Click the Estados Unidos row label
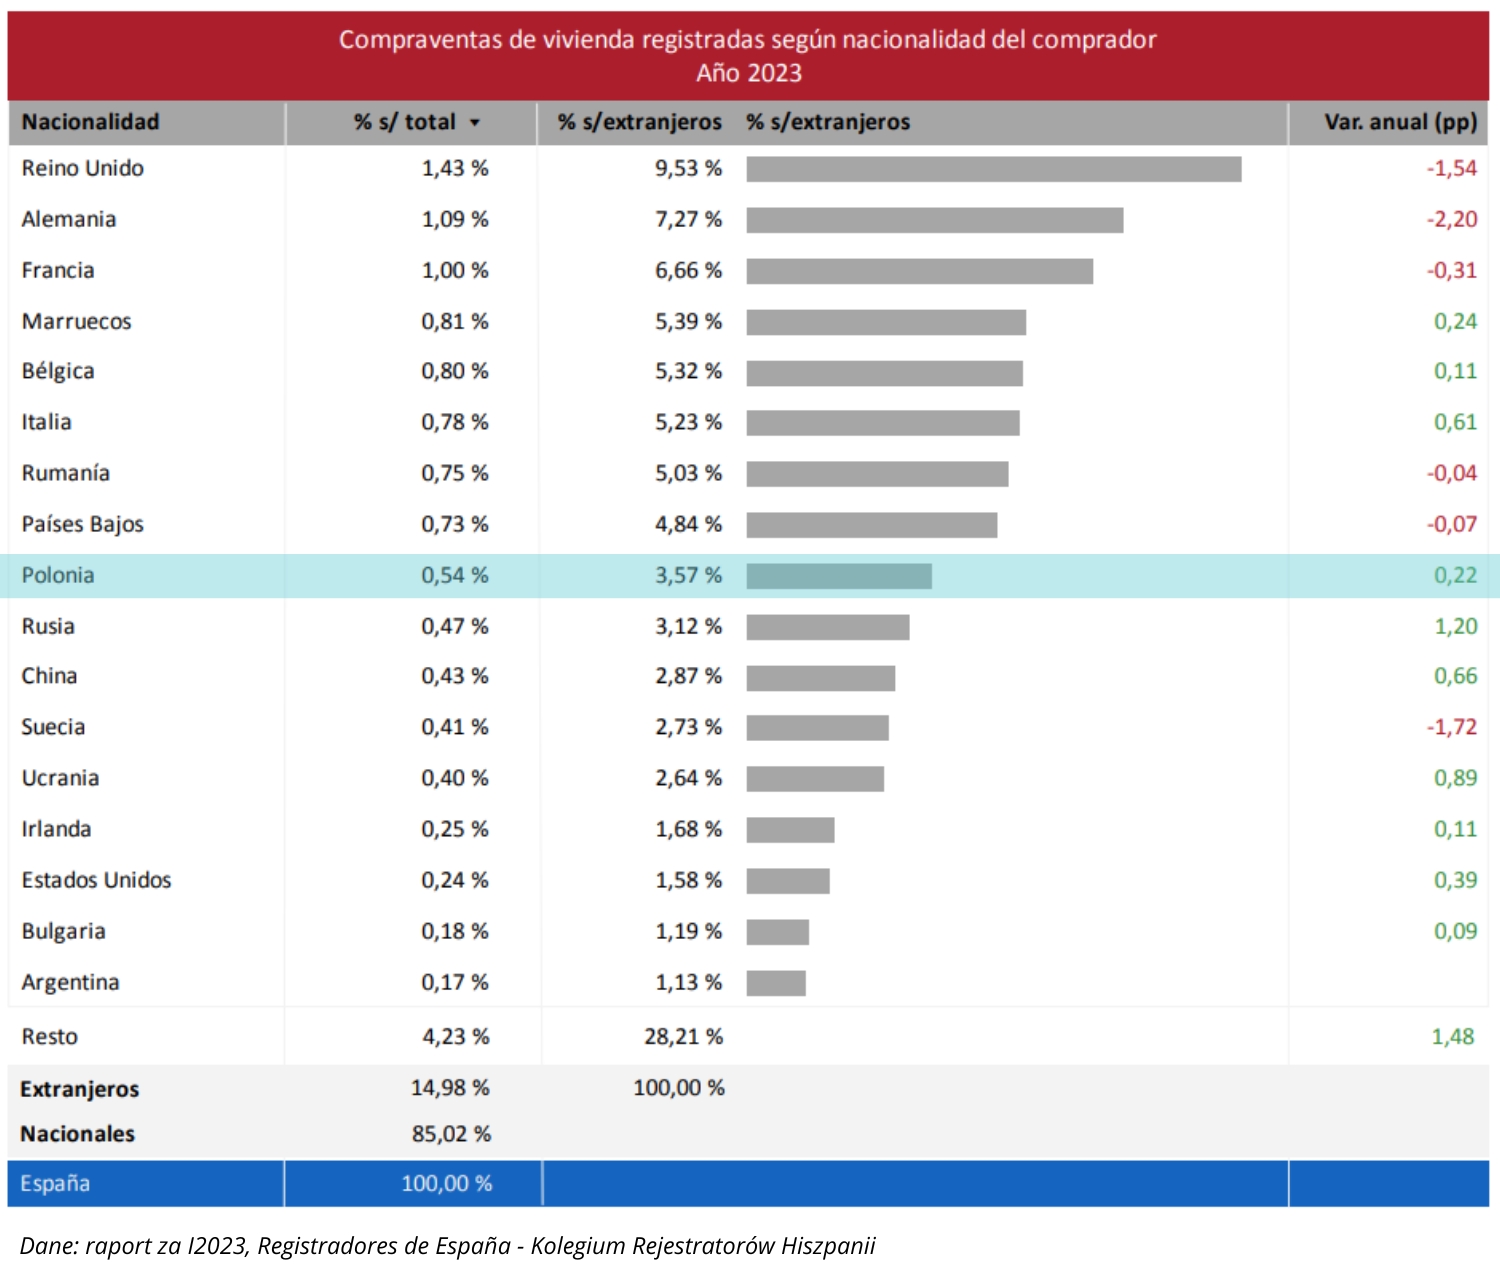 click(x=97, y=880)
